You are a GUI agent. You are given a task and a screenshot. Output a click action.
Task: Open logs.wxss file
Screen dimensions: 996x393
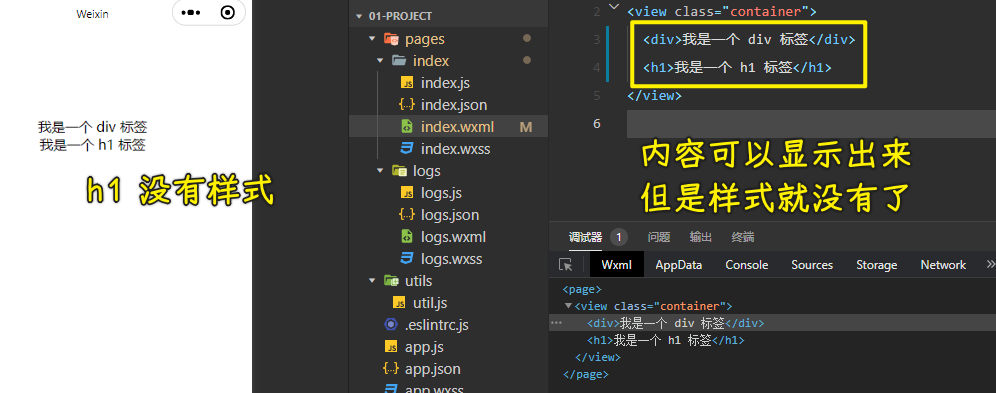tap(451, 259)
